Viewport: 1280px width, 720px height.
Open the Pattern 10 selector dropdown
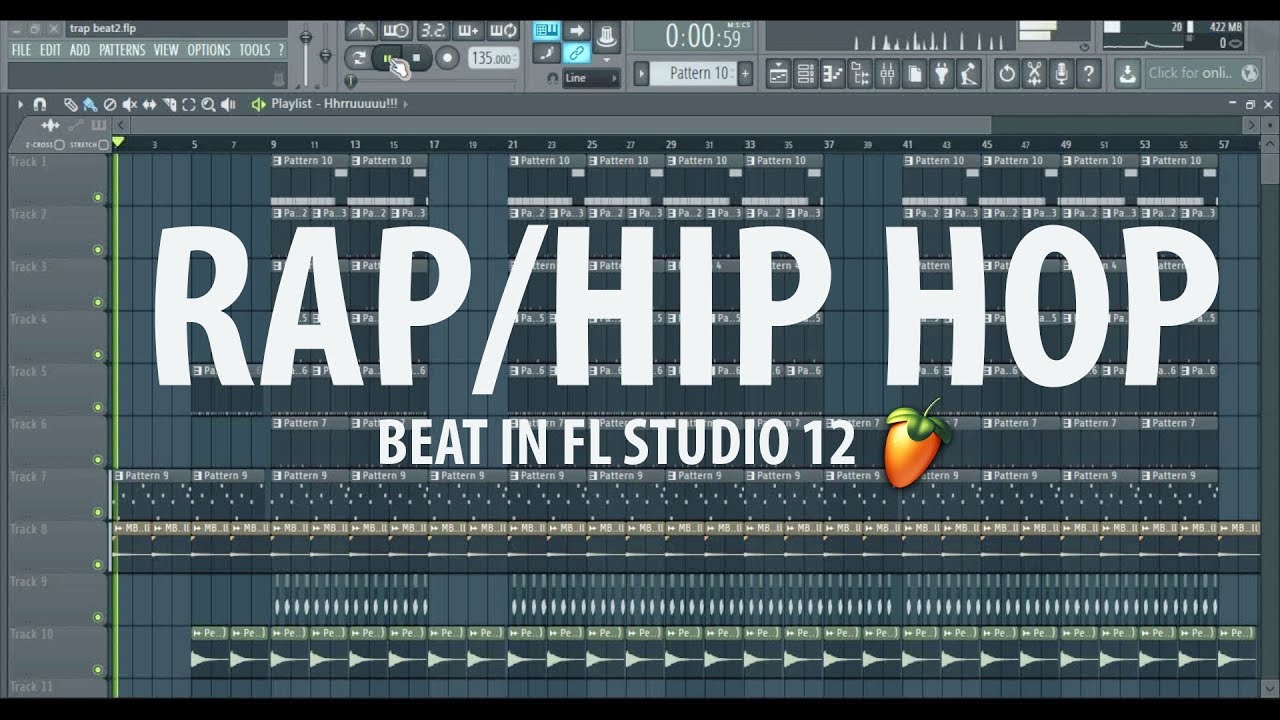[x=693, y=73]
